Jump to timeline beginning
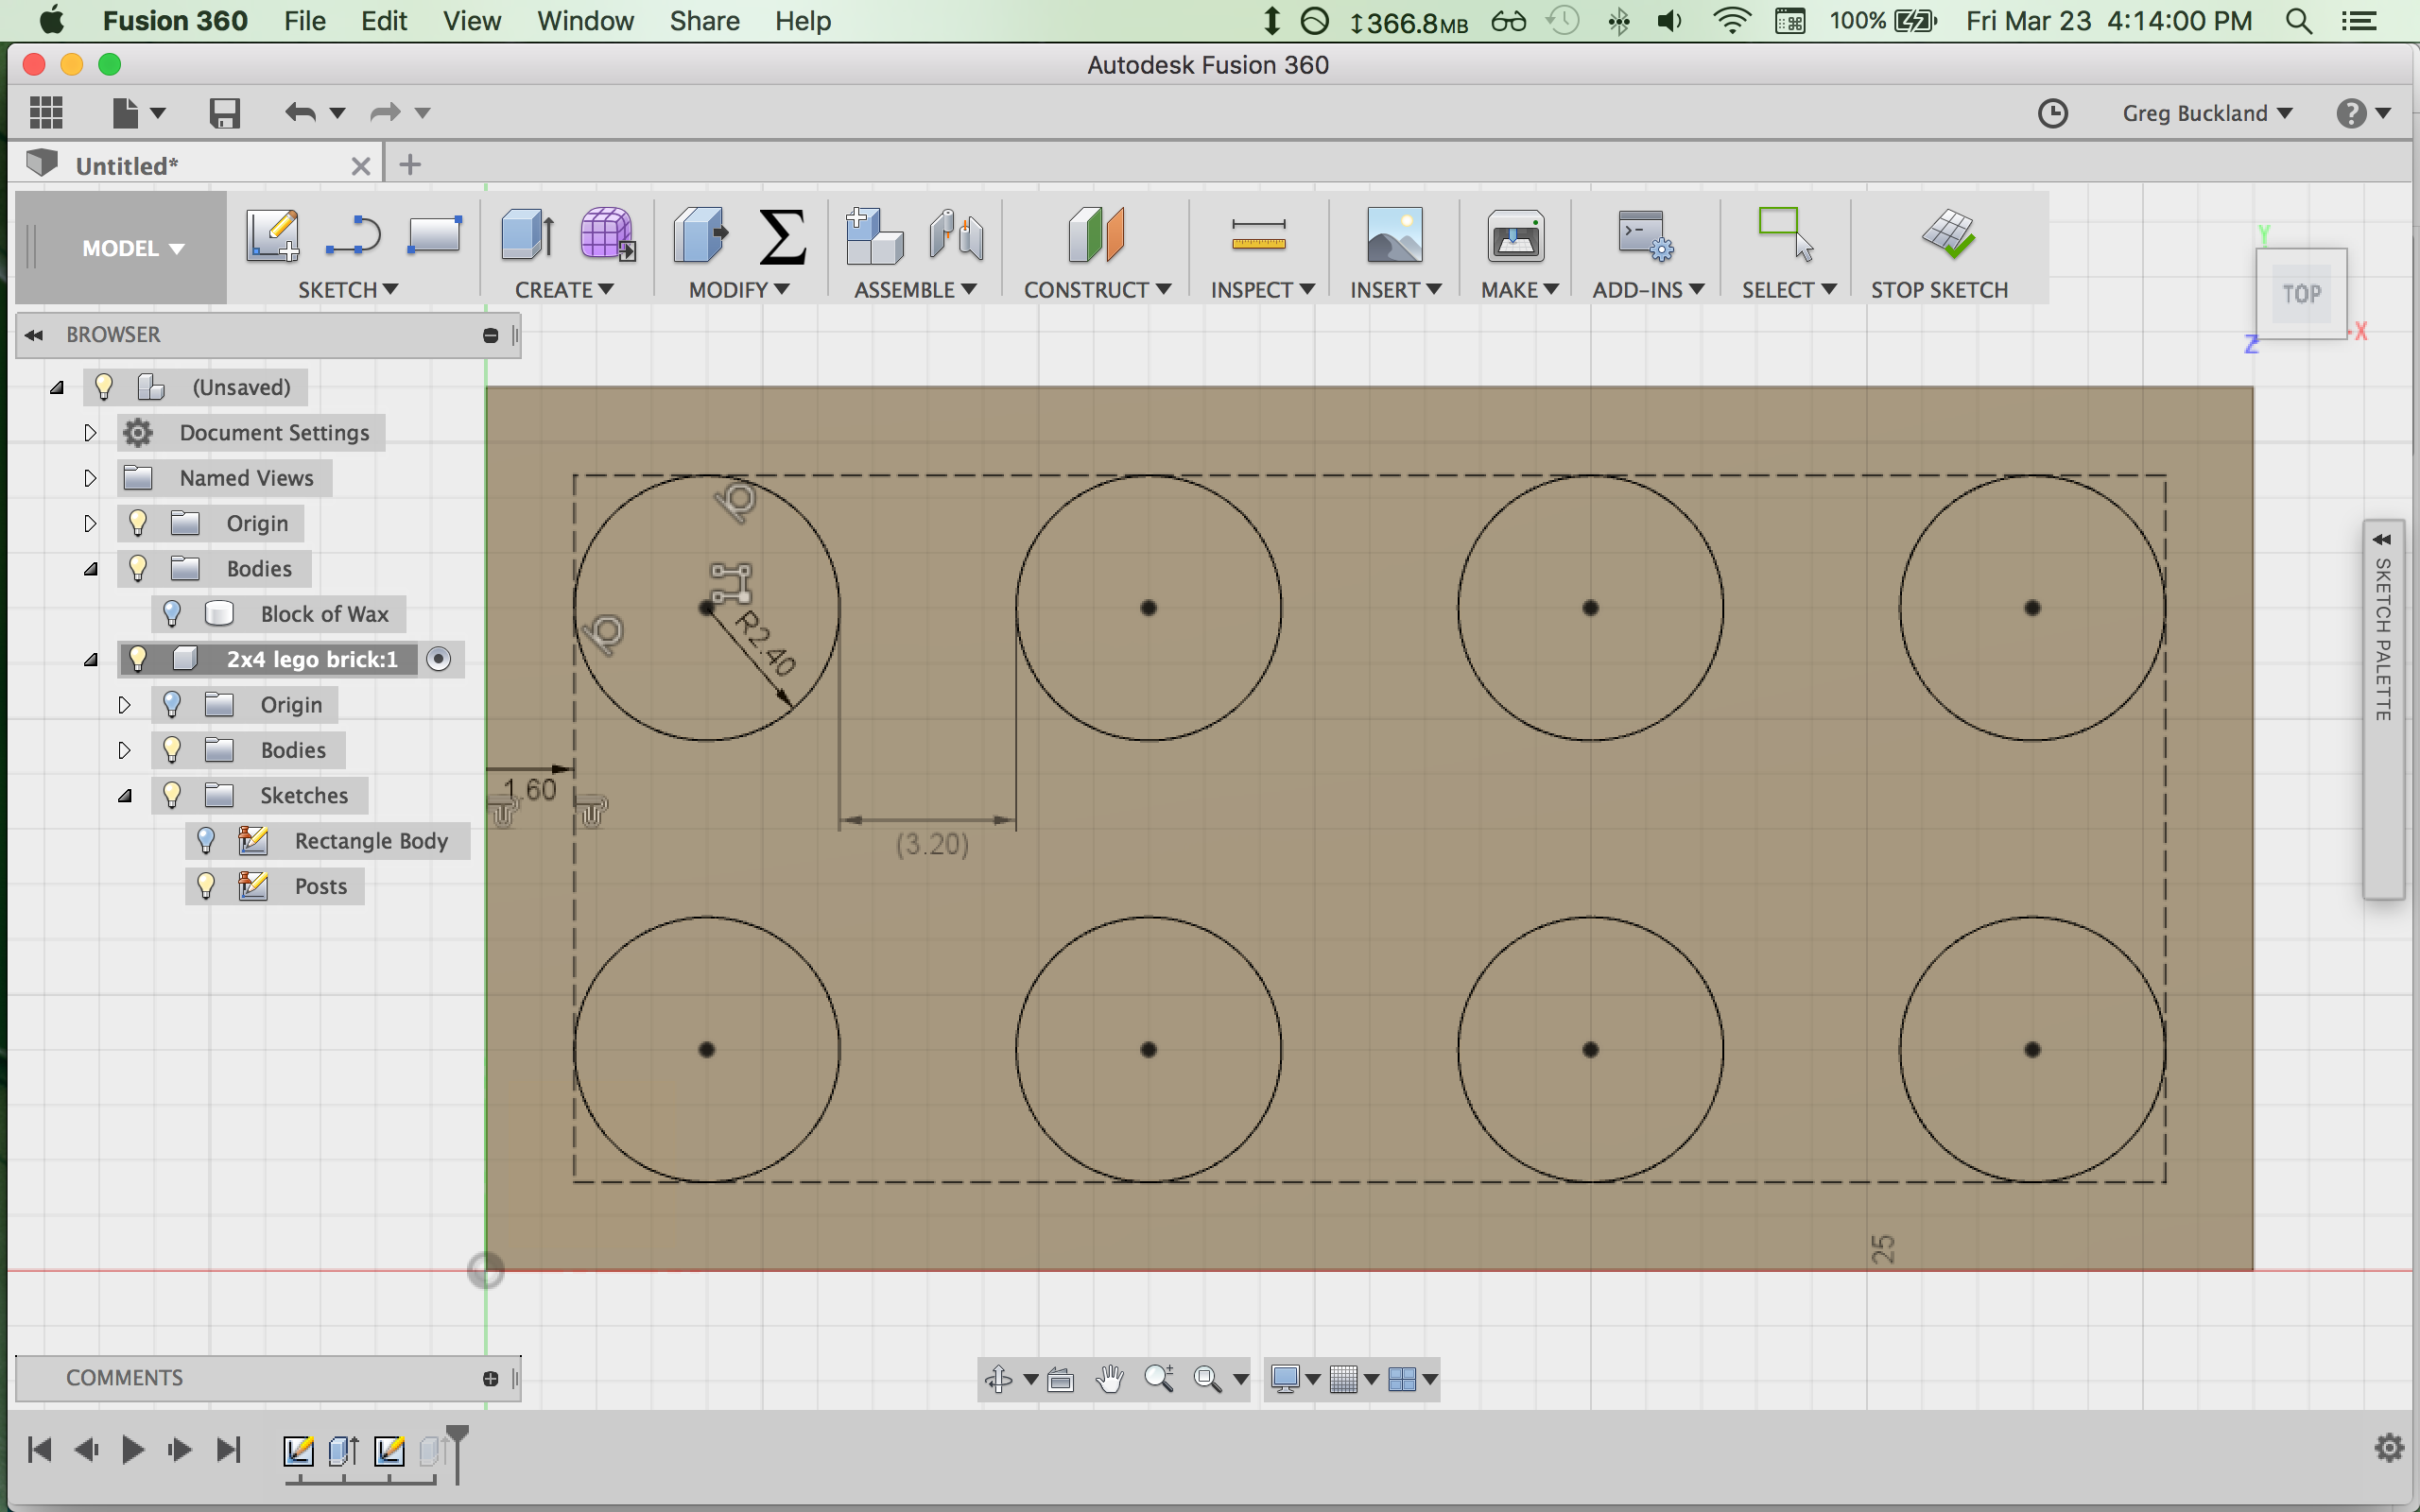Viewport: 2420px width, 1512px height. (39, 1449)
